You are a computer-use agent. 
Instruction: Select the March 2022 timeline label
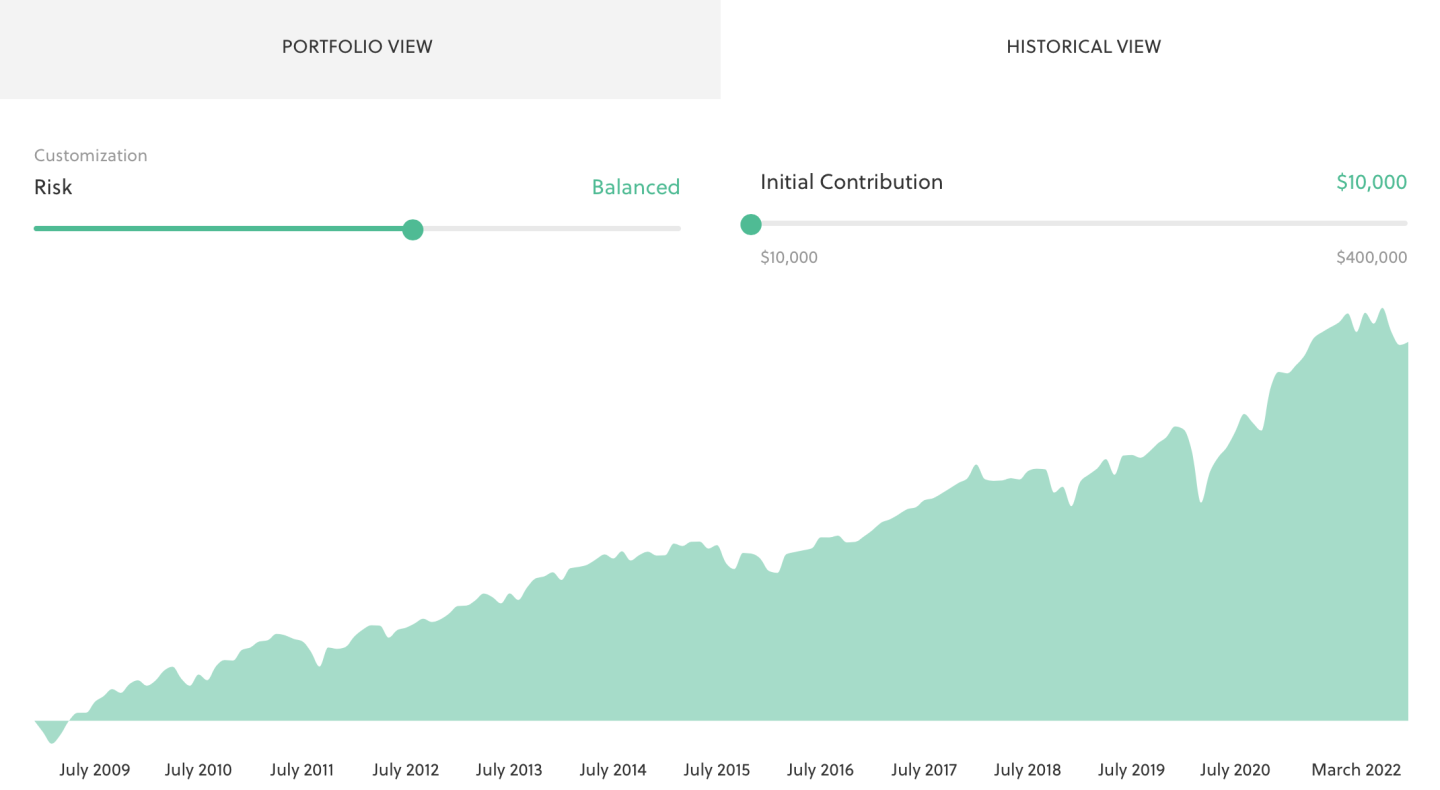[x=1356, y=770]
